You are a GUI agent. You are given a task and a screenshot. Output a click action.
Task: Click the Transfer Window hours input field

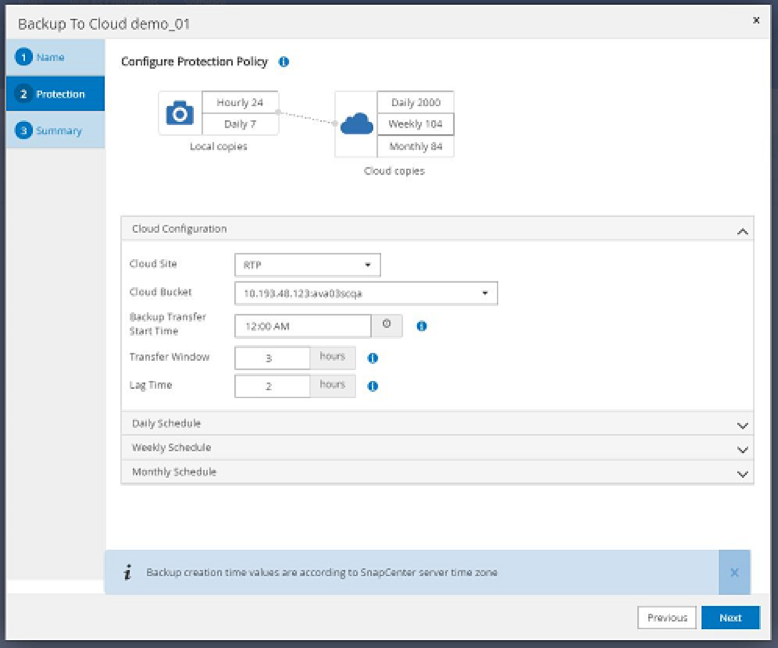[x=272, y=357]
